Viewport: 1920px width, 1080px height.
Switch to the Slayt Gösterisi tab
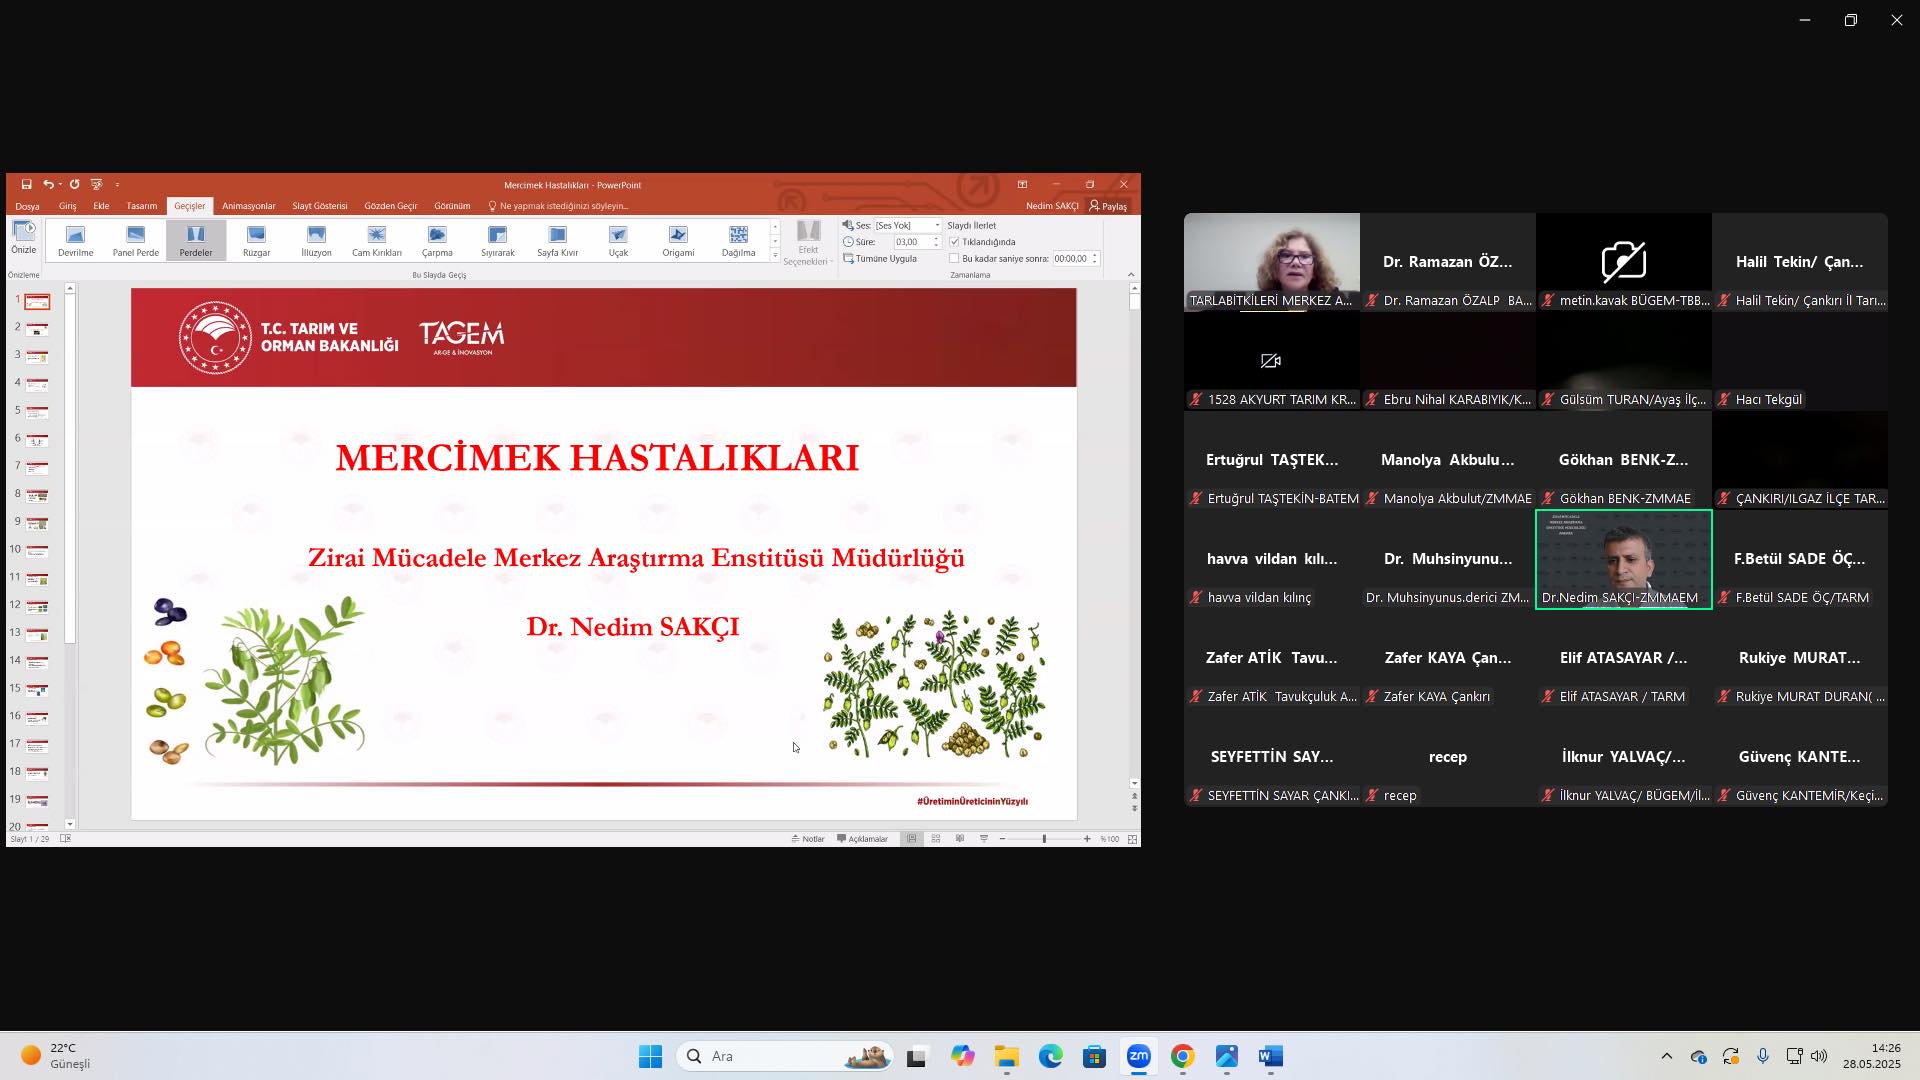coord(319,206)
